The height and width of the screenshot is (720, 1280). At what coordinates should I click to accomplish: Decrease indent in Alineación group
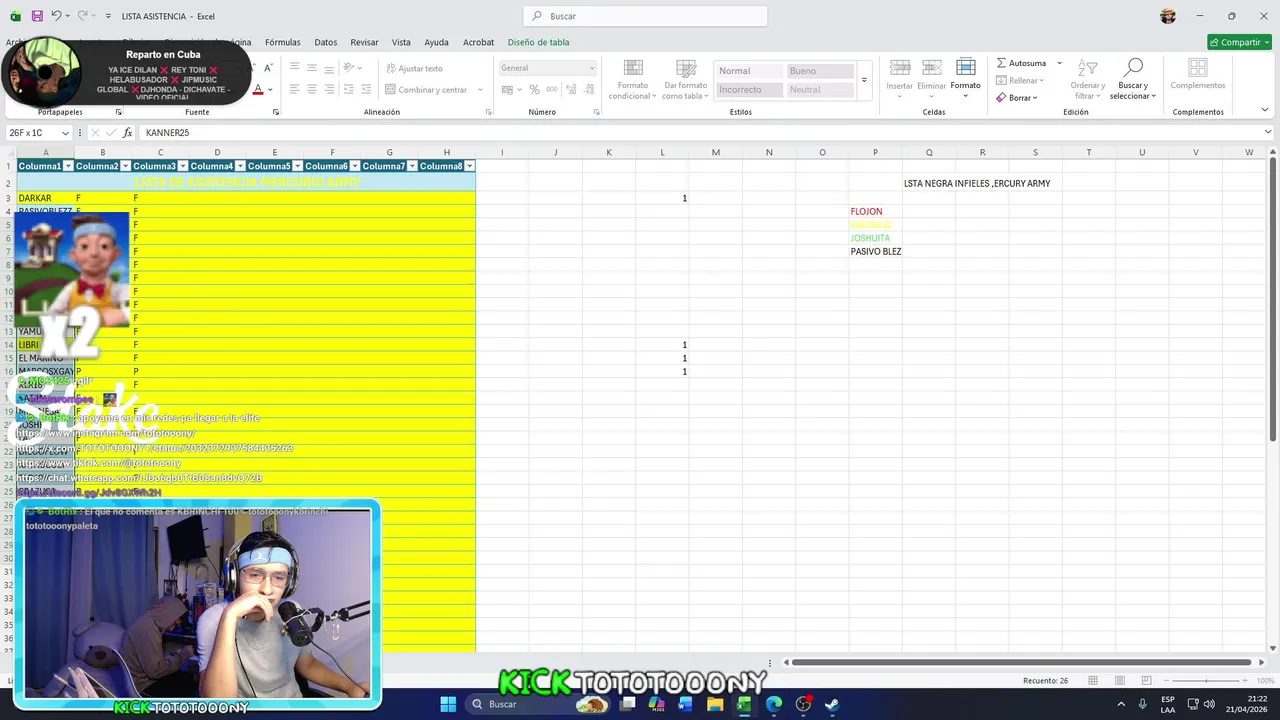coord(349,90)
